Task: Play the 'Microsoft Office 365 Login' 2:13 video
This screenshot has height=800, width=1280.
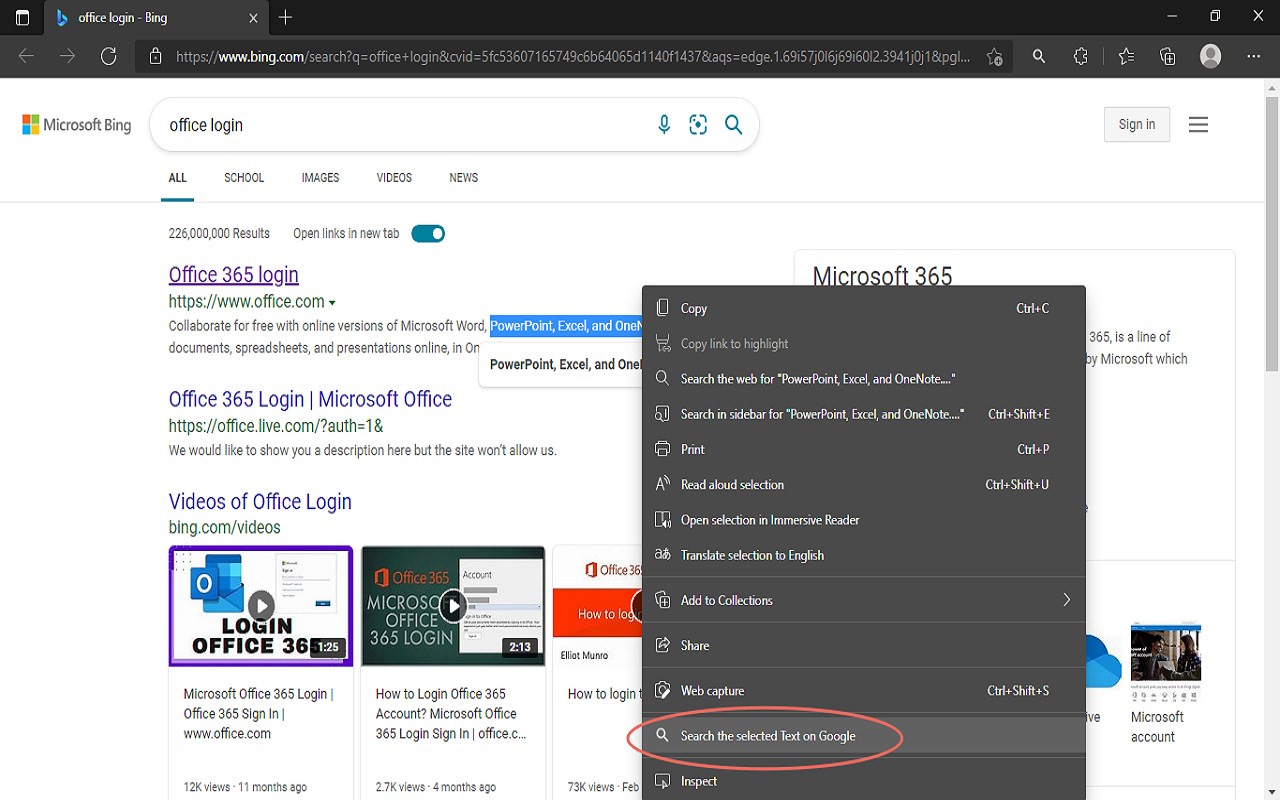Action: [x=453, y=605]
